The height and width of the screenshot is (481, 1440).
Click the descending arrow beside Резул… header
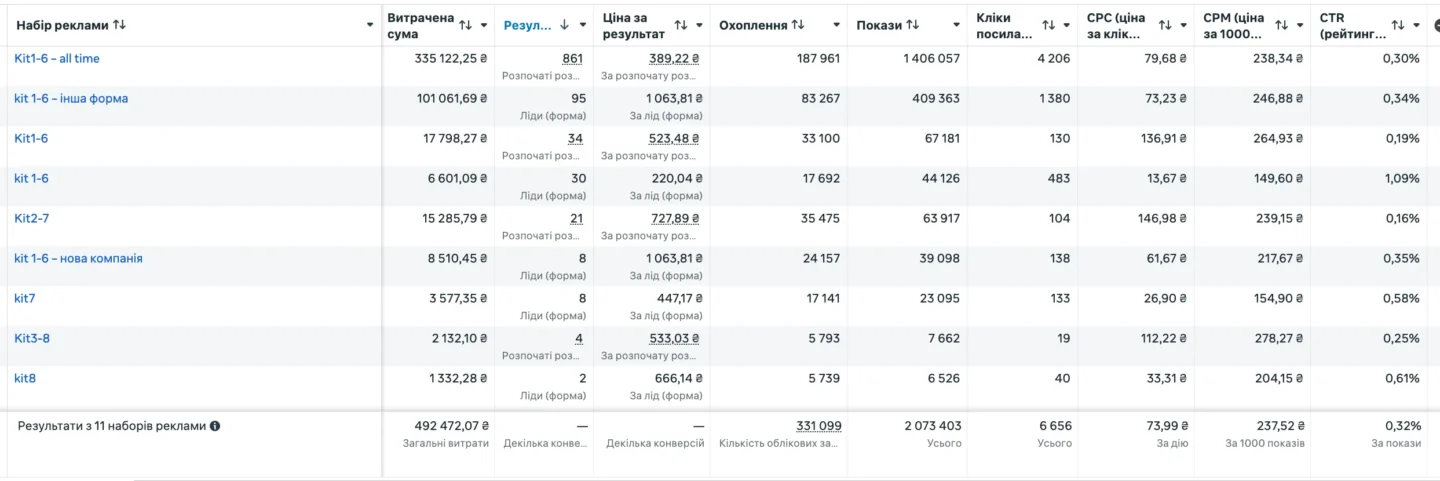pos(564,25)
